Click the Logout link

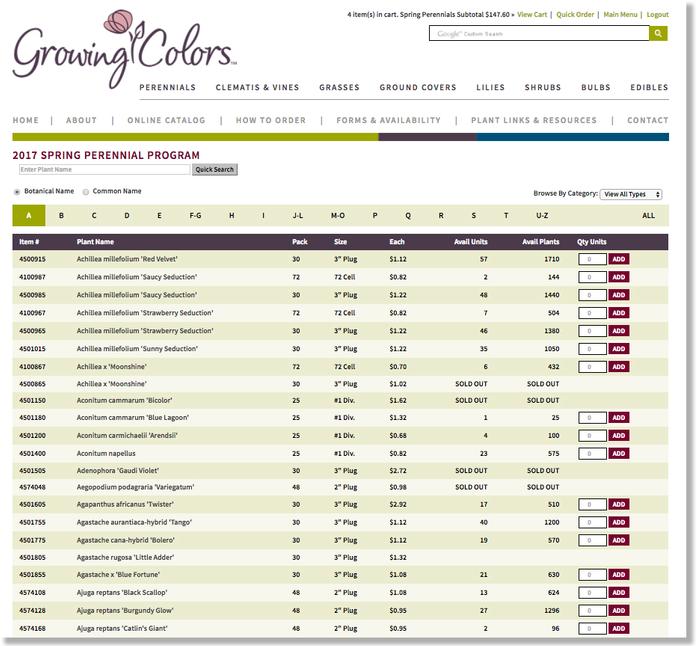[658, 15]
